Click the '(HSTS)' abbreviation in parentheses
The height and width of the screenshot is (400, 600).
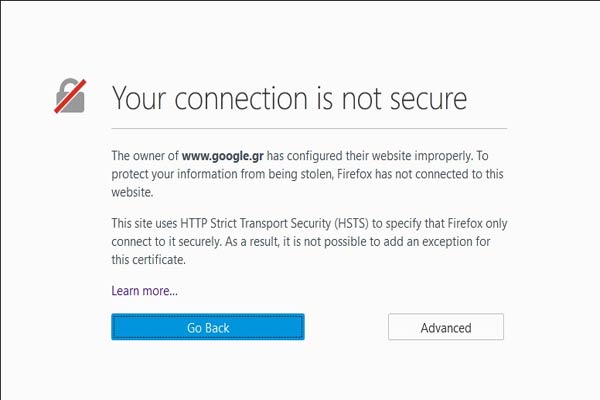point(351,223)
